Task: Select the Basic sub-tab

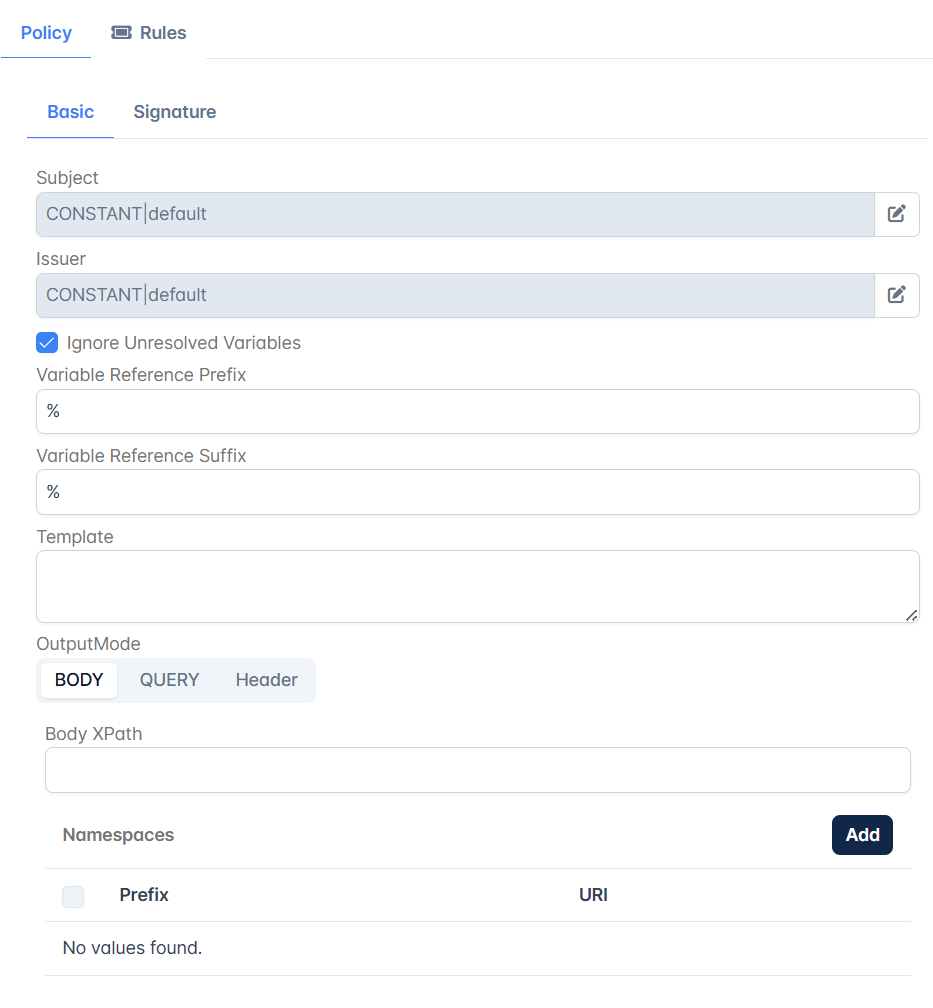Action: (70, 112)
